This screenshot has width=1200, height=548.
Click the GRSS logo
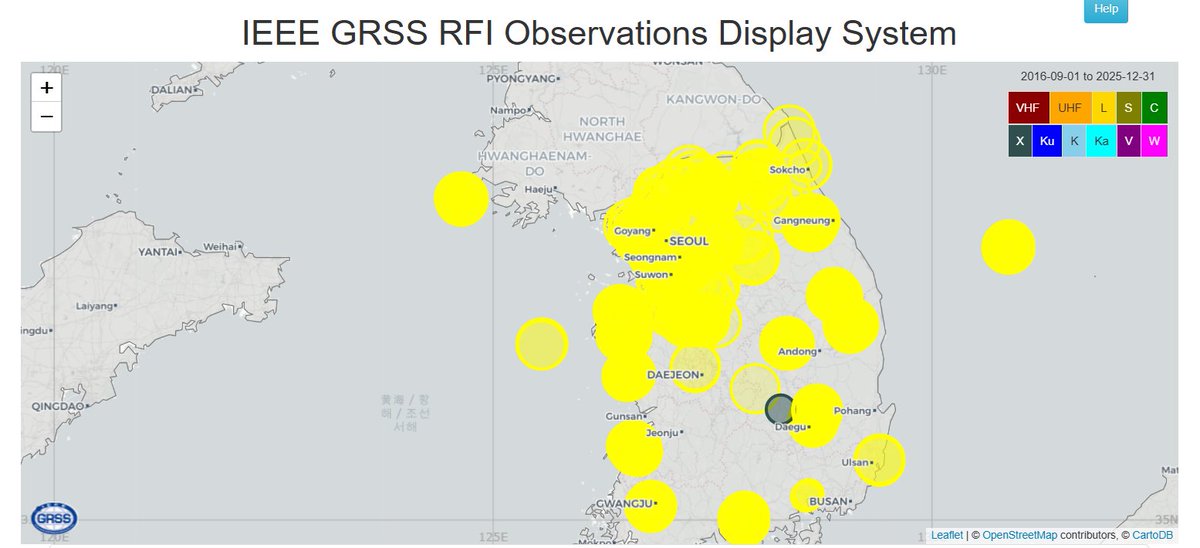55,518
